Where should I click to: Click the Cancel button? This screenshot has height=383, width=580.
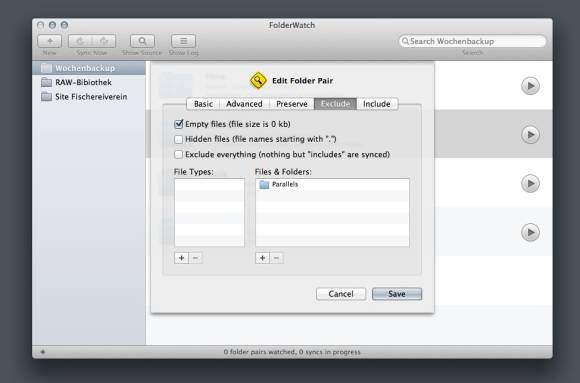point(341,294)
